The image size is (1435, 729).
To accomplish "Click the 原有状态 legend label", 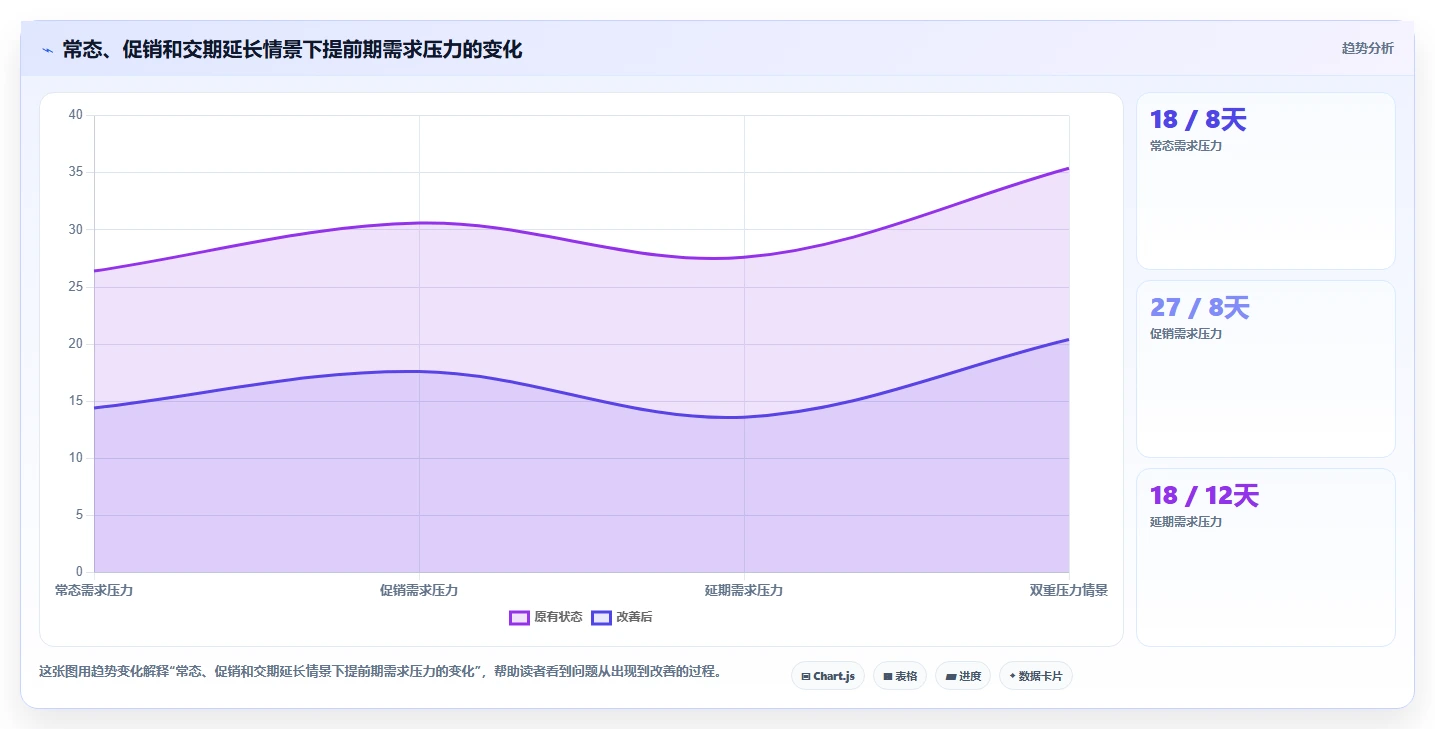I will 558,617.
